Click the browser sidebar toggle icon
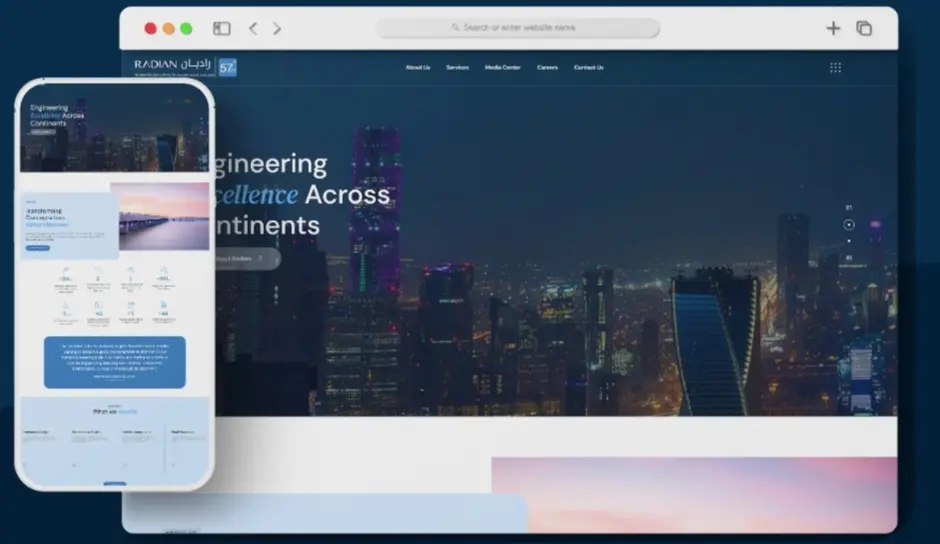940x544 pixels. 222,29
